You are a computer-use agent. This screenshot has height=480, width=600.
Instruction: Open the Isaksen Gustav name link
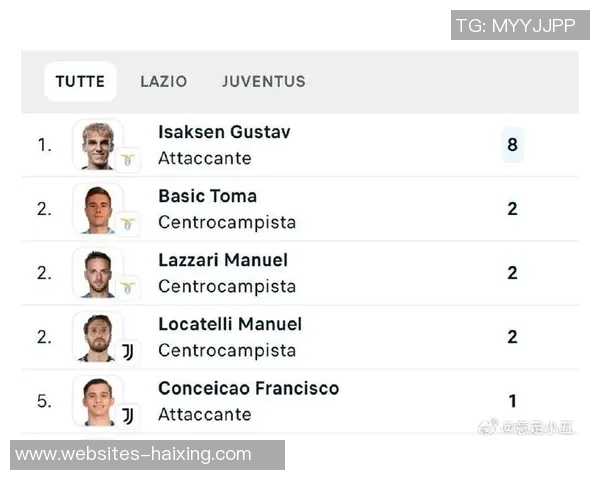click(x=224, y=132)
